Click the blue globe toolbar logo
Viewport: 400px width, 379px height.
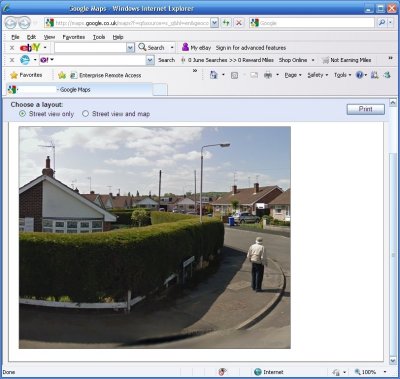pos(25,60)
